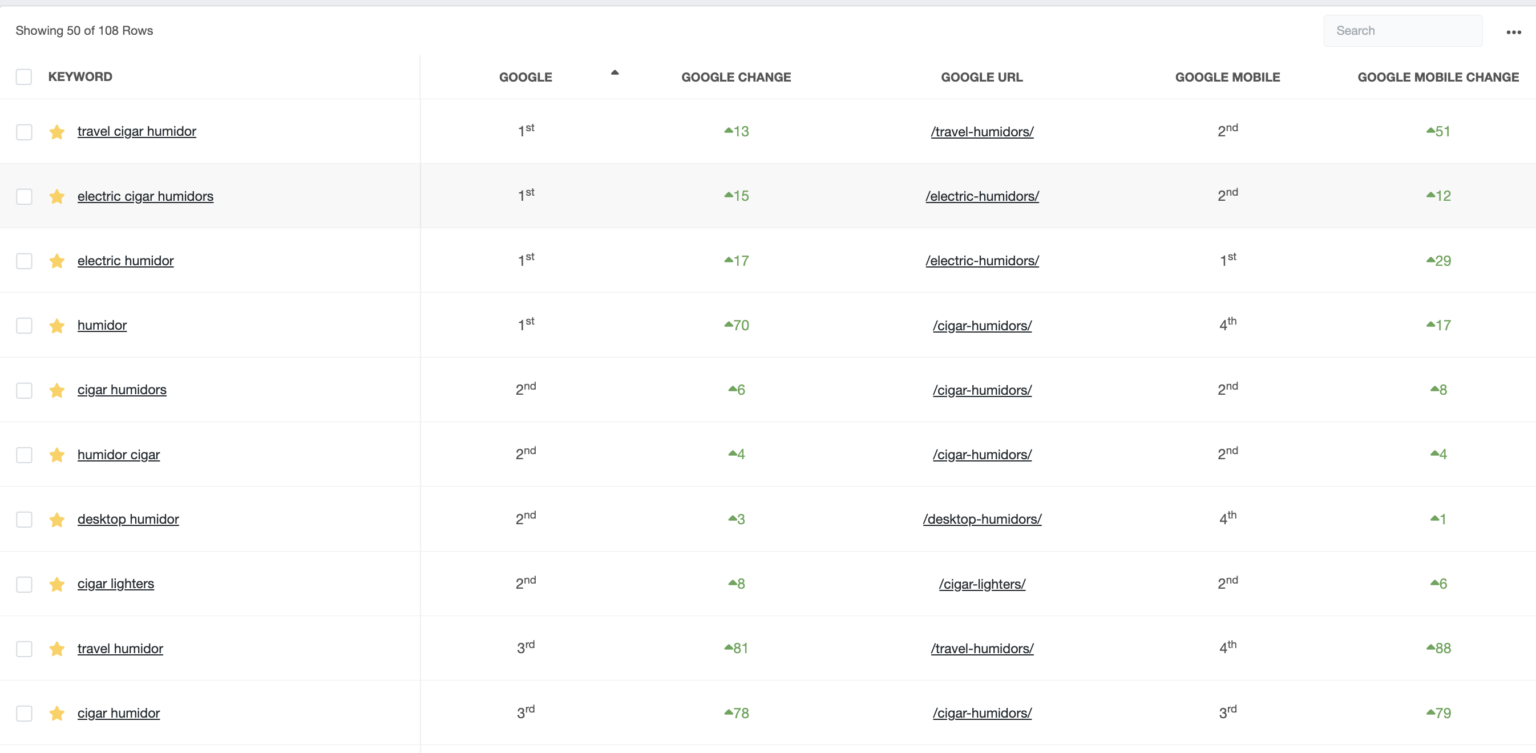Click the star next to cigar humidor
Image resolution: width=1536 pixels, height=753 pixels.
(x=57, y=713)
